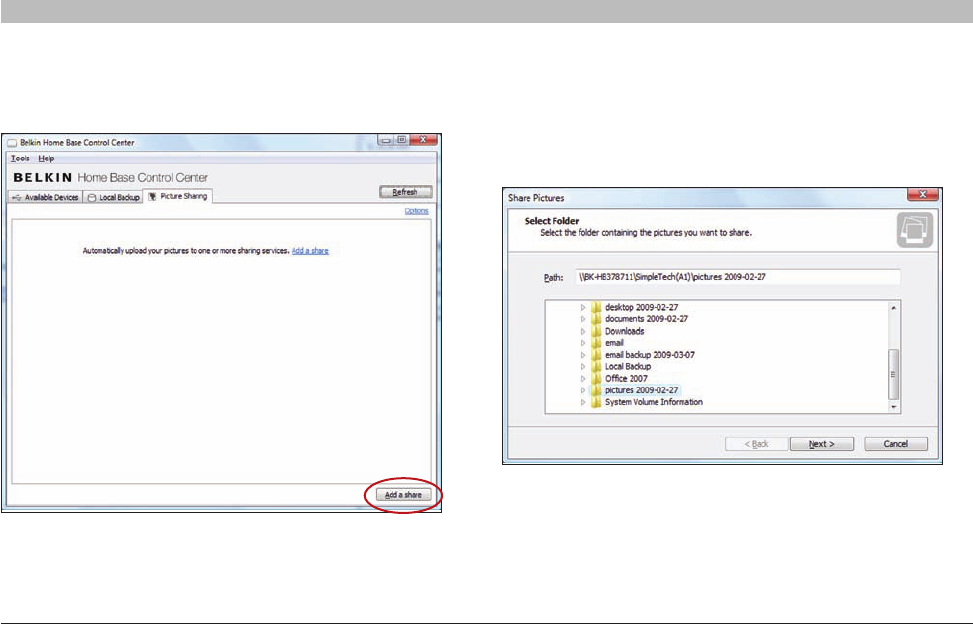Screen dimensions: 973x624
Task: Expand the documents 2009-02-27 folder
Action: pos(583,319)
